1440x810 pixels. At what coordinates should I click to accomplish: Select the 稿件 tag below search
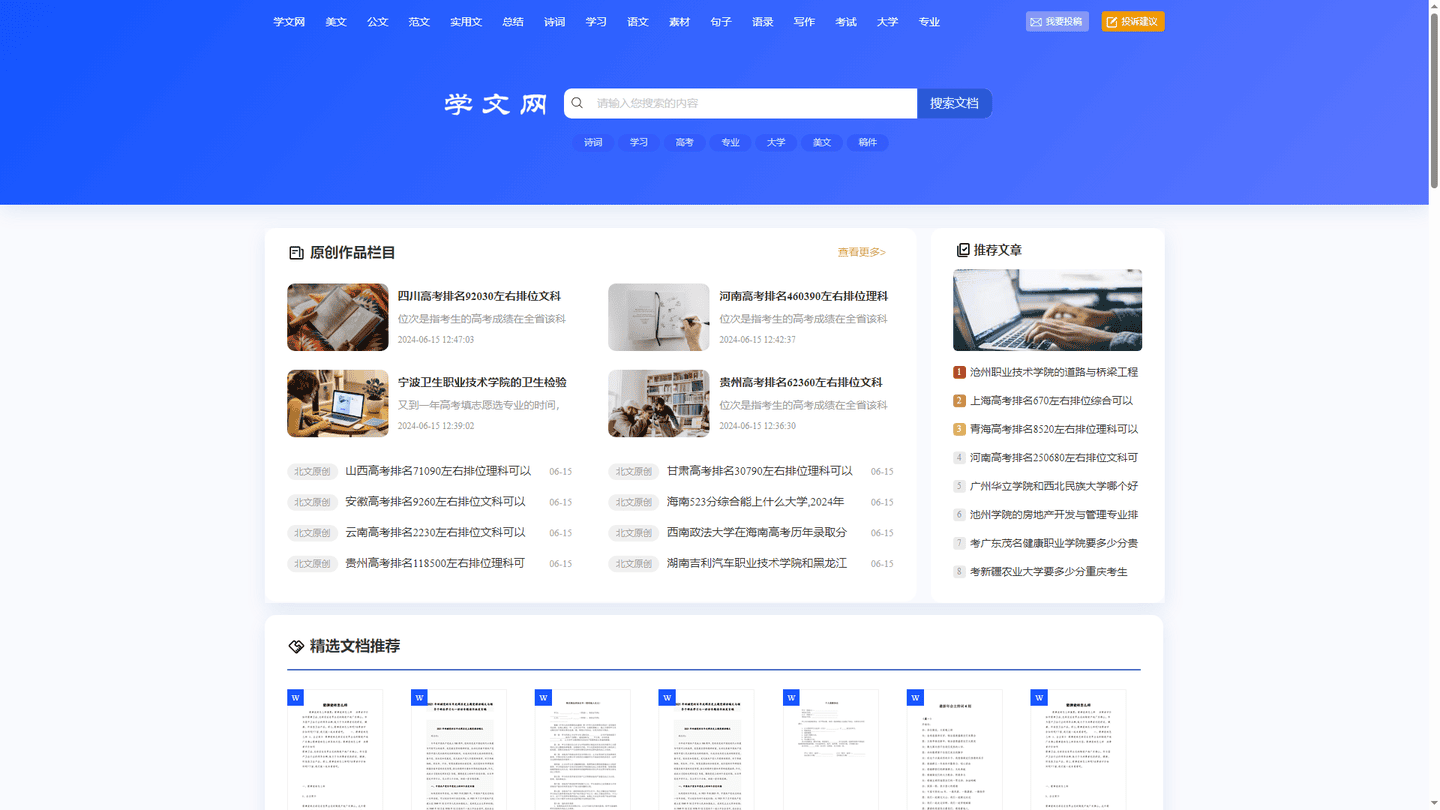[x=868, y=142]
